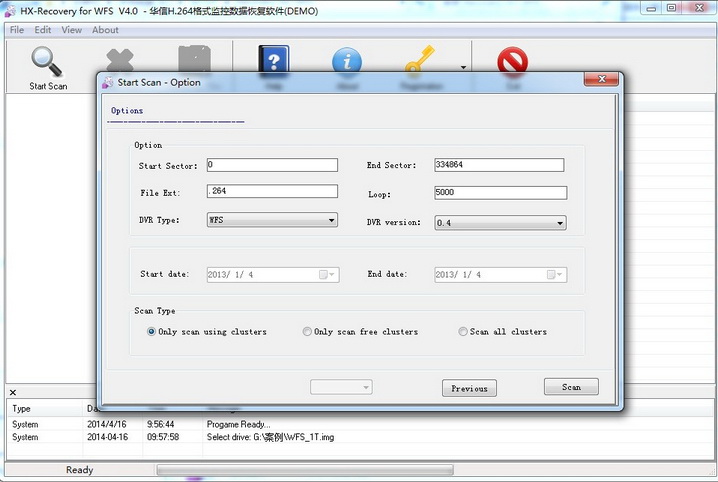Click the Scan button
718x482 pixels.
[571, 387]
